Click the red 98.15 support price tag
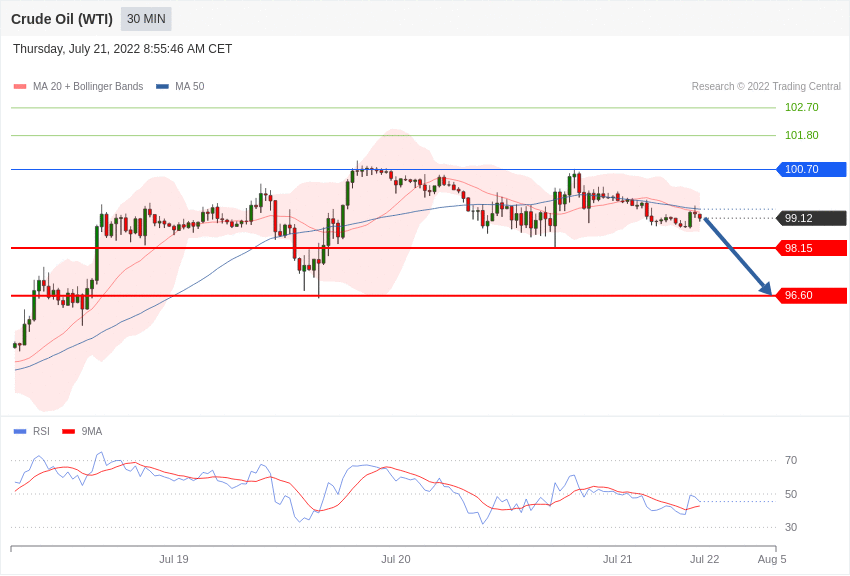This screenshot has width=850, height=576. click(812, 248)
